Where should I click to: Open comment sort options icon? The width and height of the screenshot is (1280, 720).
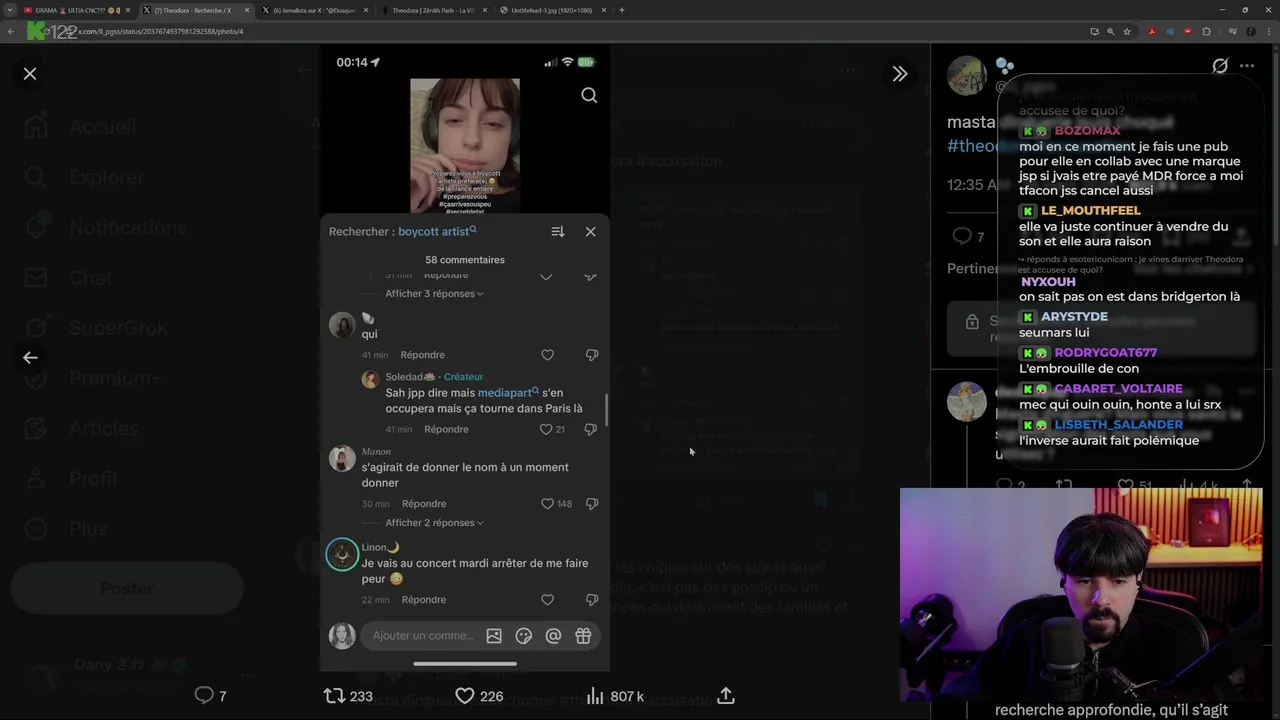pos(558,231)
